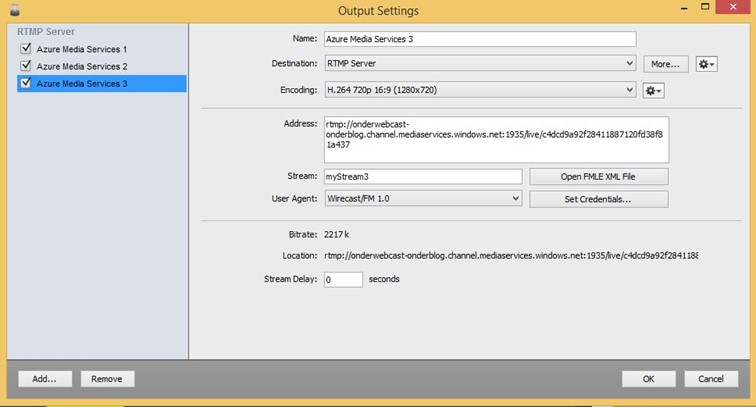Click the More... button

665,64
